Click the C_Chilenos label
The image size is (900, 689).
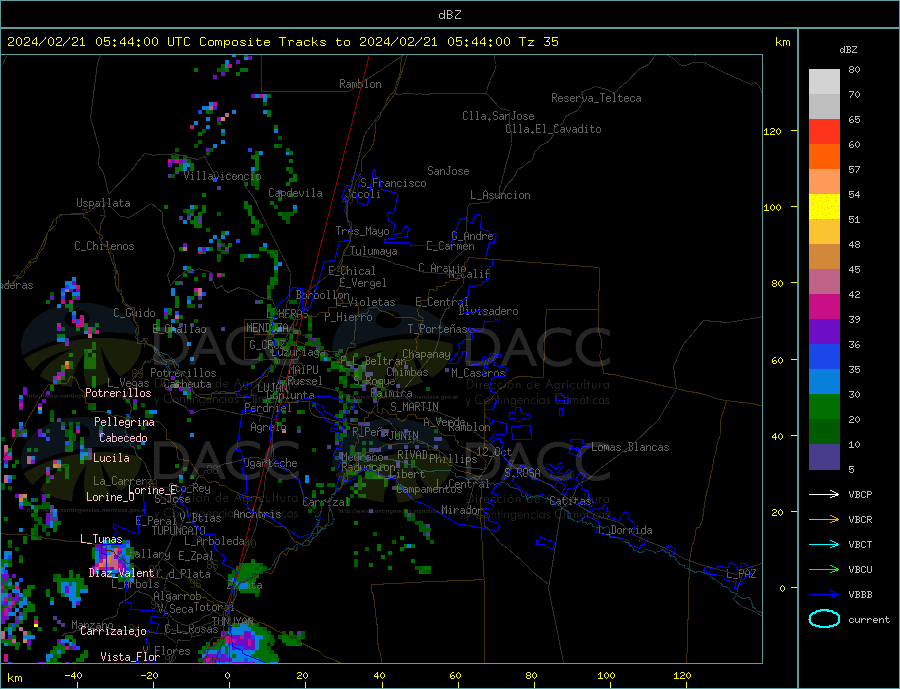(104, 246)
